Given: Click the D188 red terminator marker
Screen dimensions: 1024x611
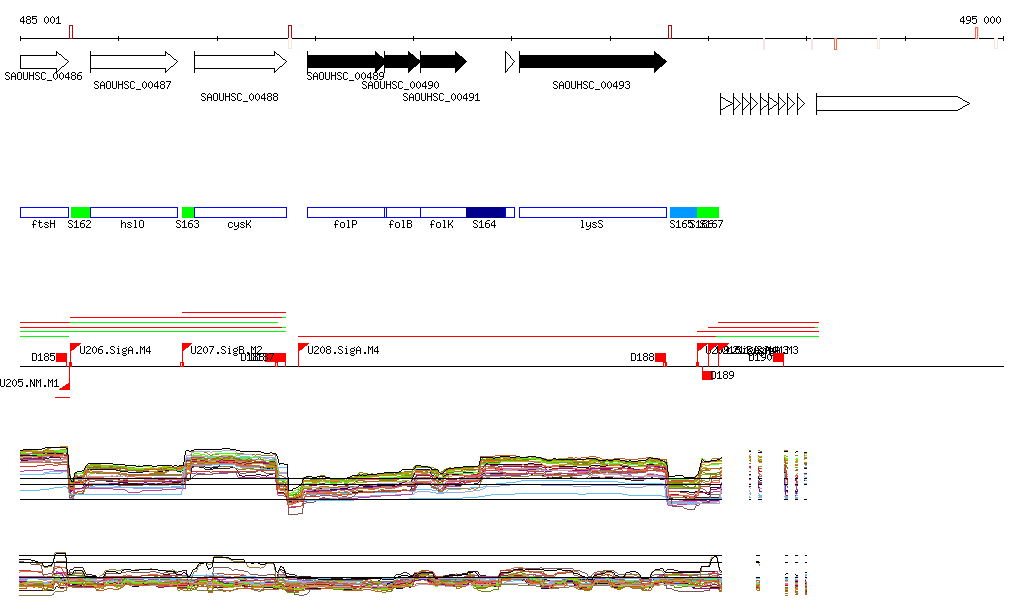Looking at the screenshot, I should click(661, 357).
